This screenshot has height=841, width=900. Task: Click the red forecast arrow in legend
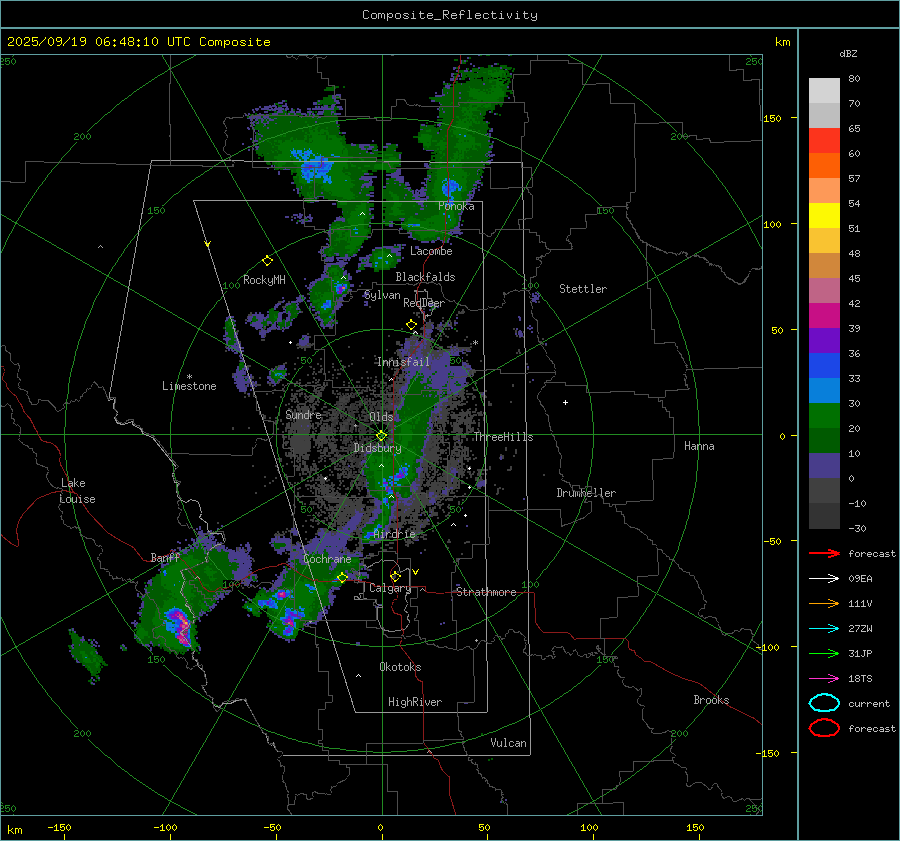click(x=823, y=553)
